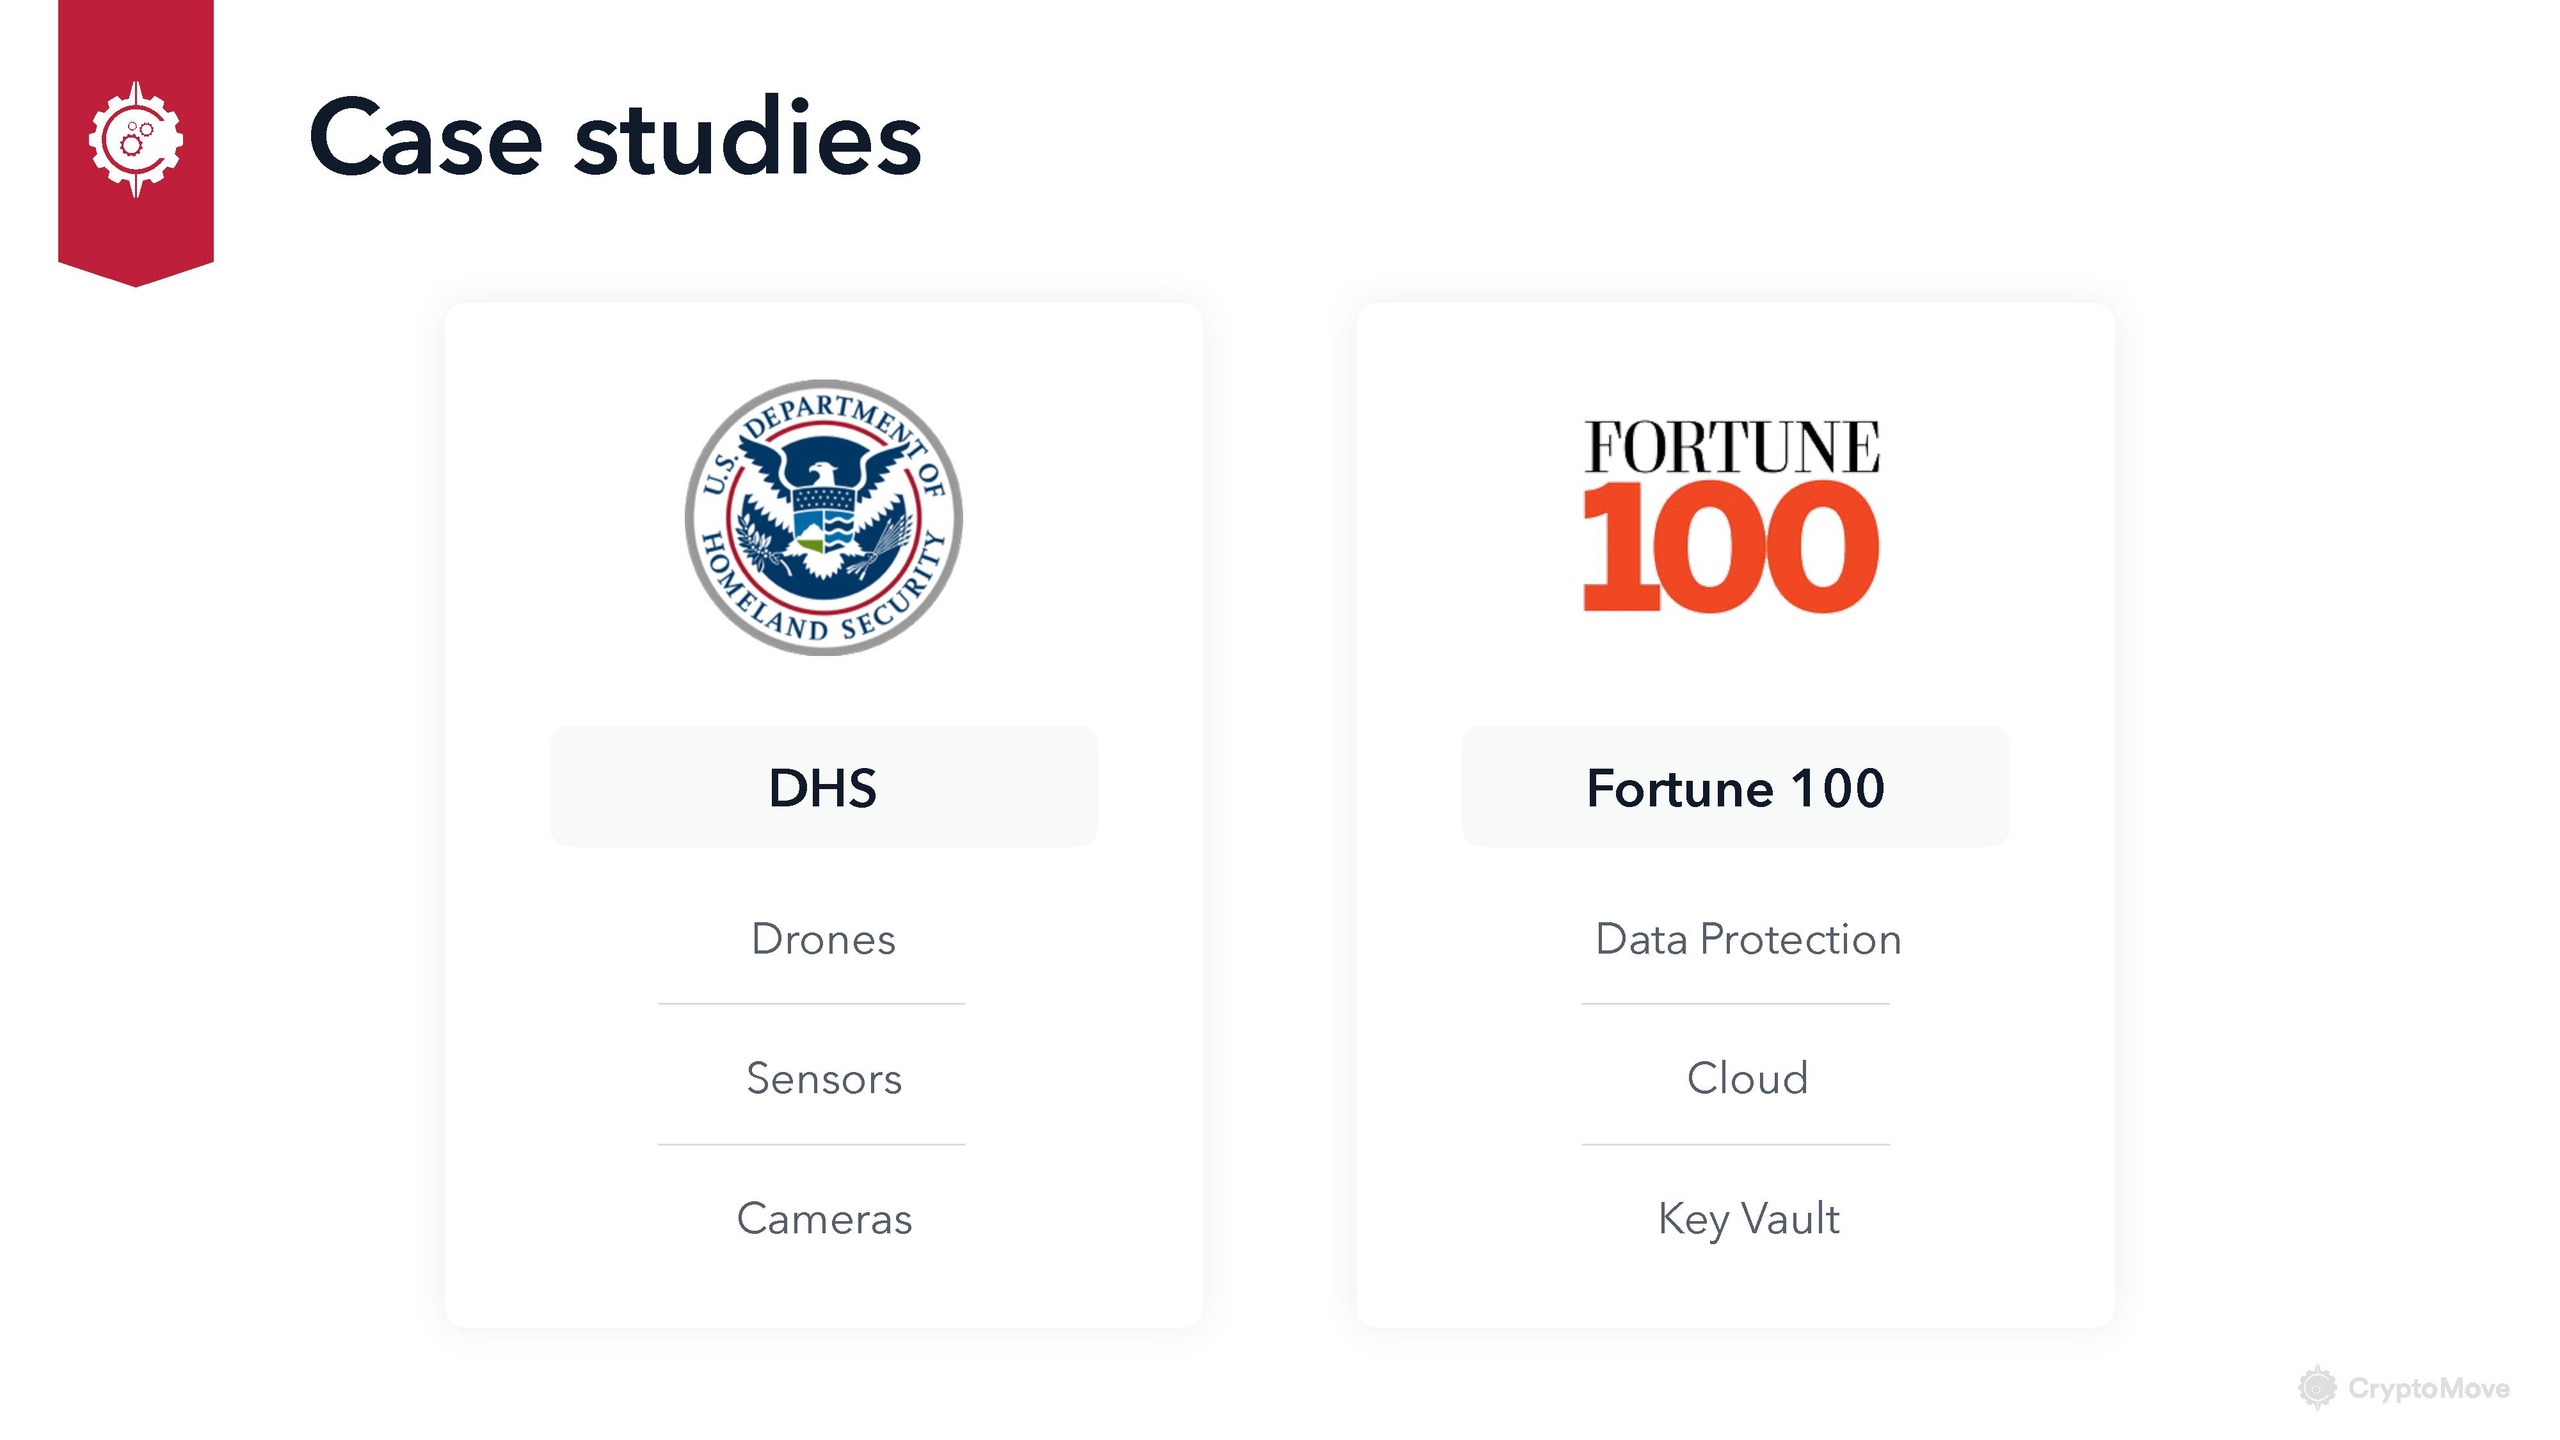Click the Data Protection item
The image size is (2560, 1440).
click(x=1747, y=939)
